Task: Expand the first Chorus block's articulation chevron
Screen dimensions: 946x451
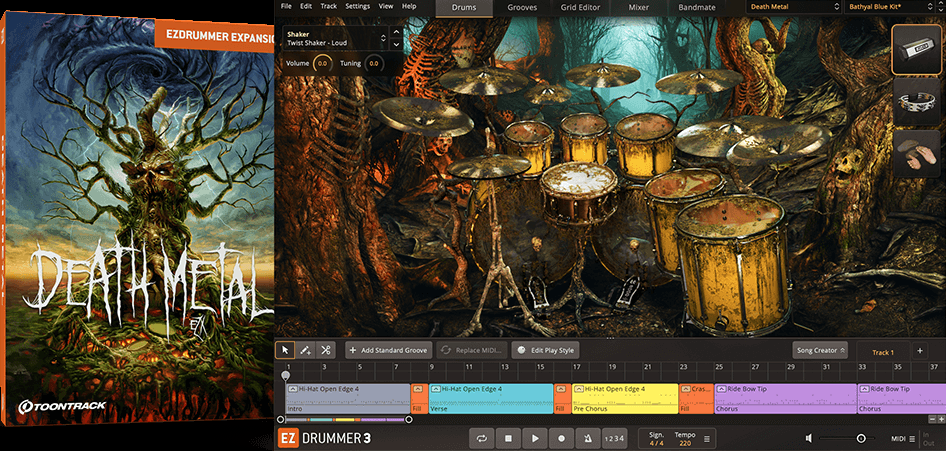Action: pyautogui.click(x=722, y=390)
